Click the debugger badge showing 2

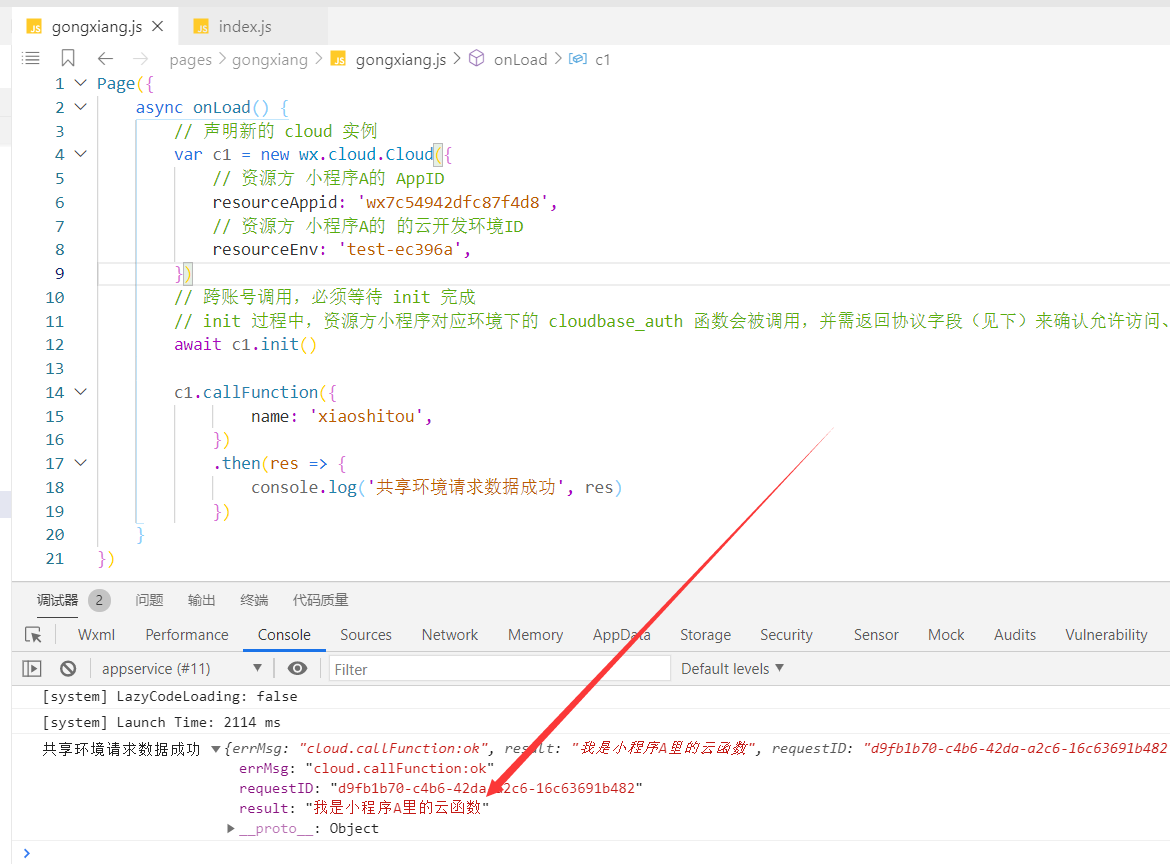99,600
